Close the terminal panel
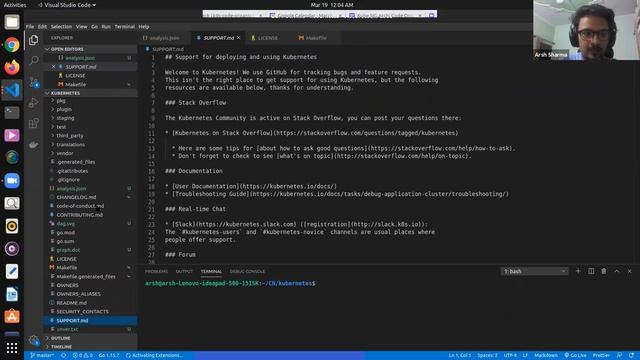This screenshot has width=640, height=360. pos(629,271)
